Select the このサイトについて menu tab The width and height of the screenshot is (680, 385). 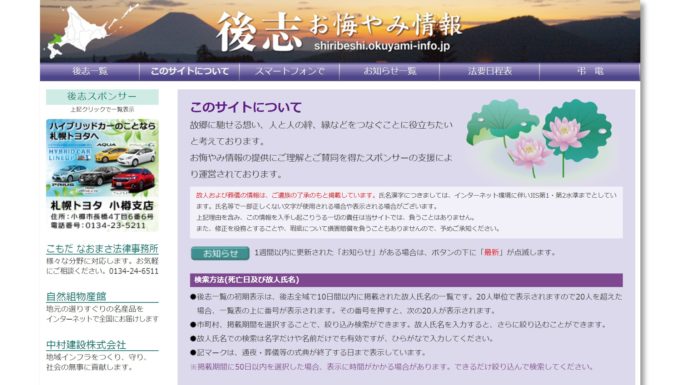[x=190, y=72]
